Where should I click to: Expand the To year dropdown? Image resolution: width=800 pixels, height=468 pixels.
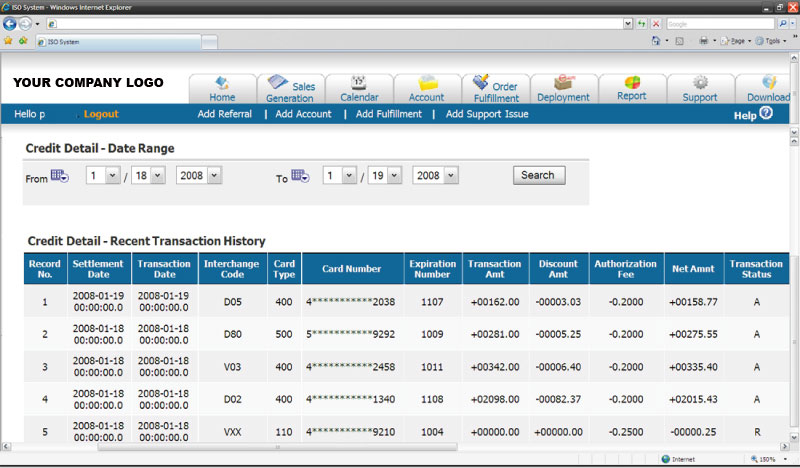click(451, 176)
